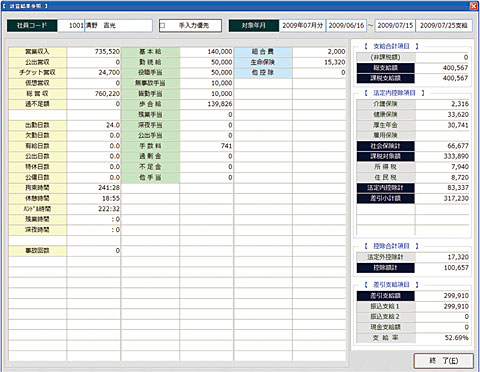Click the 終了(E) button
This screenshot has height=372, width=480.
(x=443, y=360)
